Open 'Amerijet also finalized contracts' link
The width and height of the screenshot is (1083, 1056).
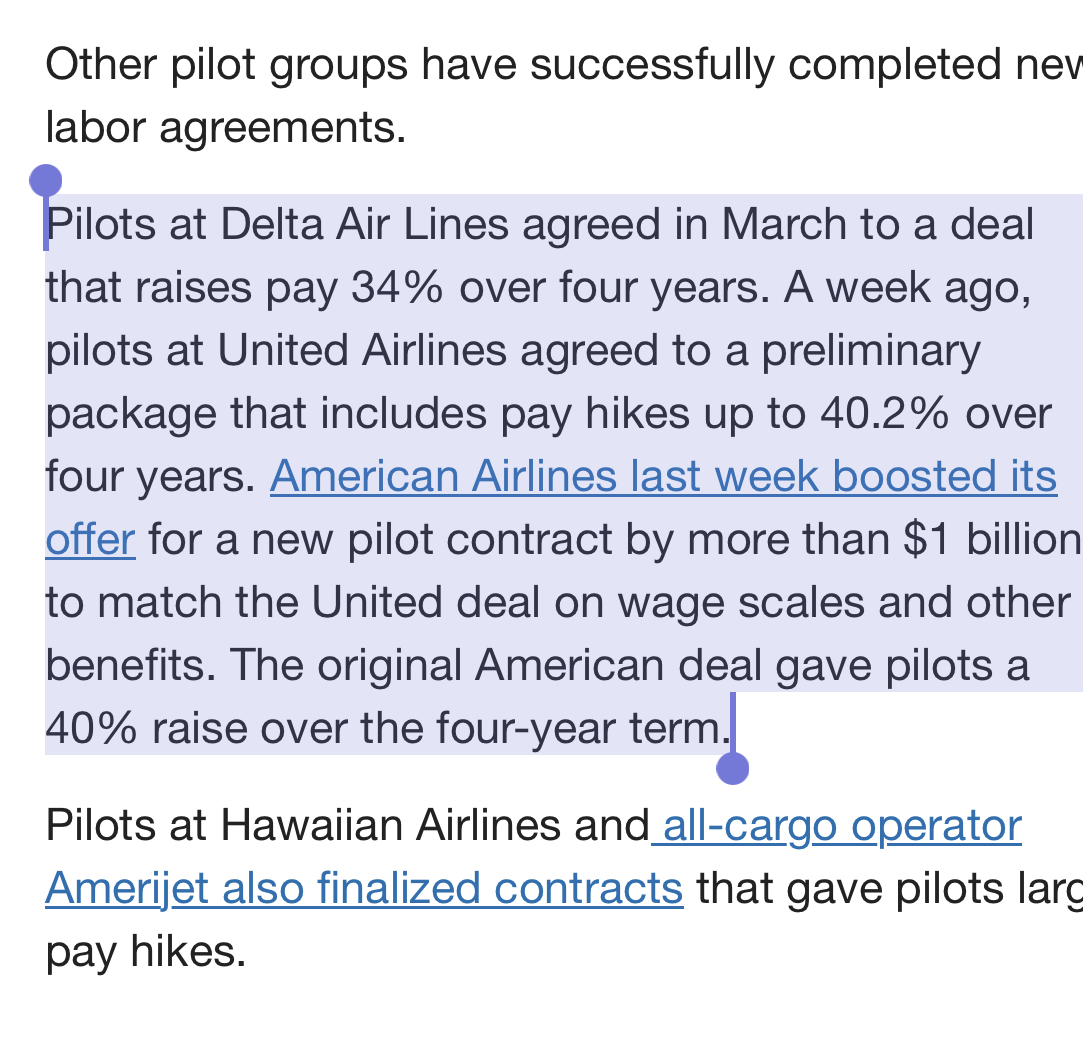point(364,888)
